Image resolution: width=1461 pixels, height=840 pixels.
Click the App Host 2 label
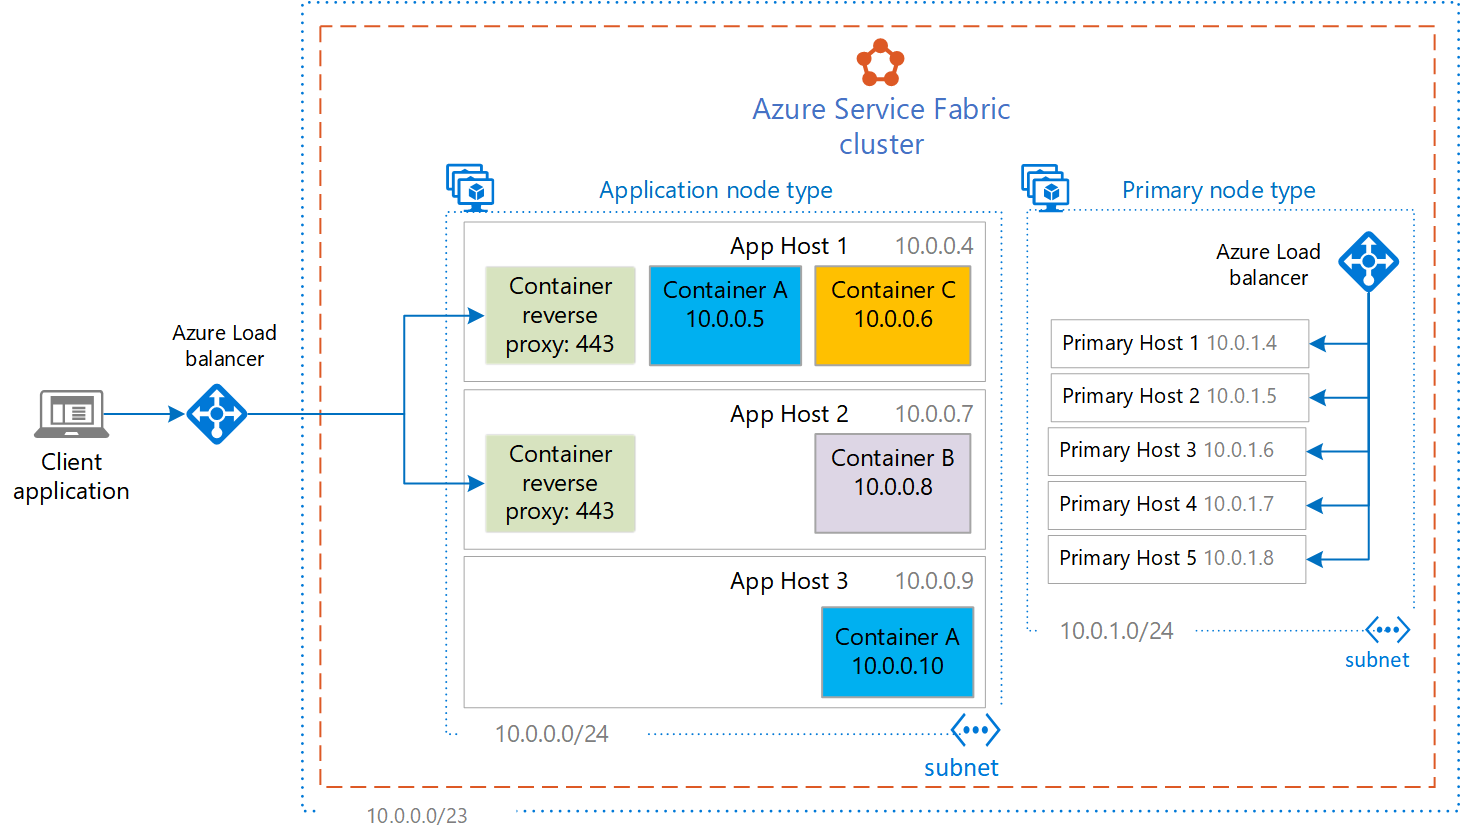tap(789, 414)
